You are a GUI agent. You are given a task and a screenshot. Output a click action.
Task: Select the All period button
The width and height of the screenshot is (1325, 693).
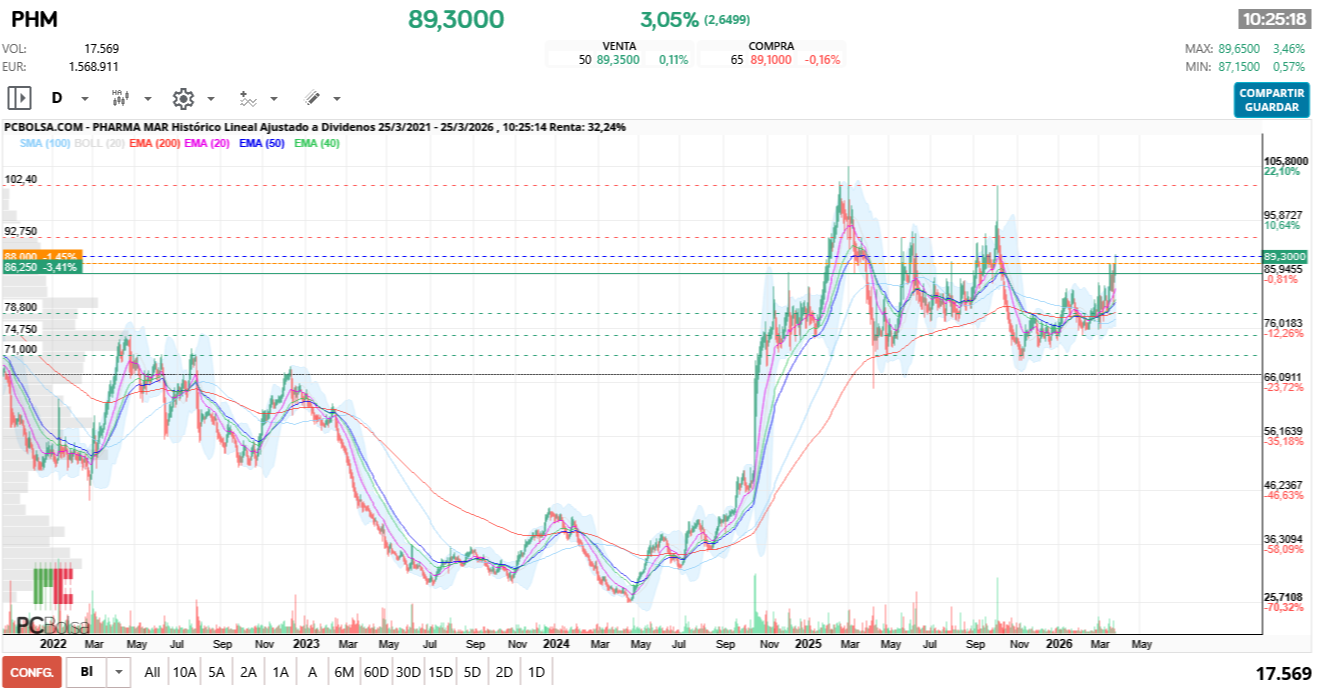(152, 673)
